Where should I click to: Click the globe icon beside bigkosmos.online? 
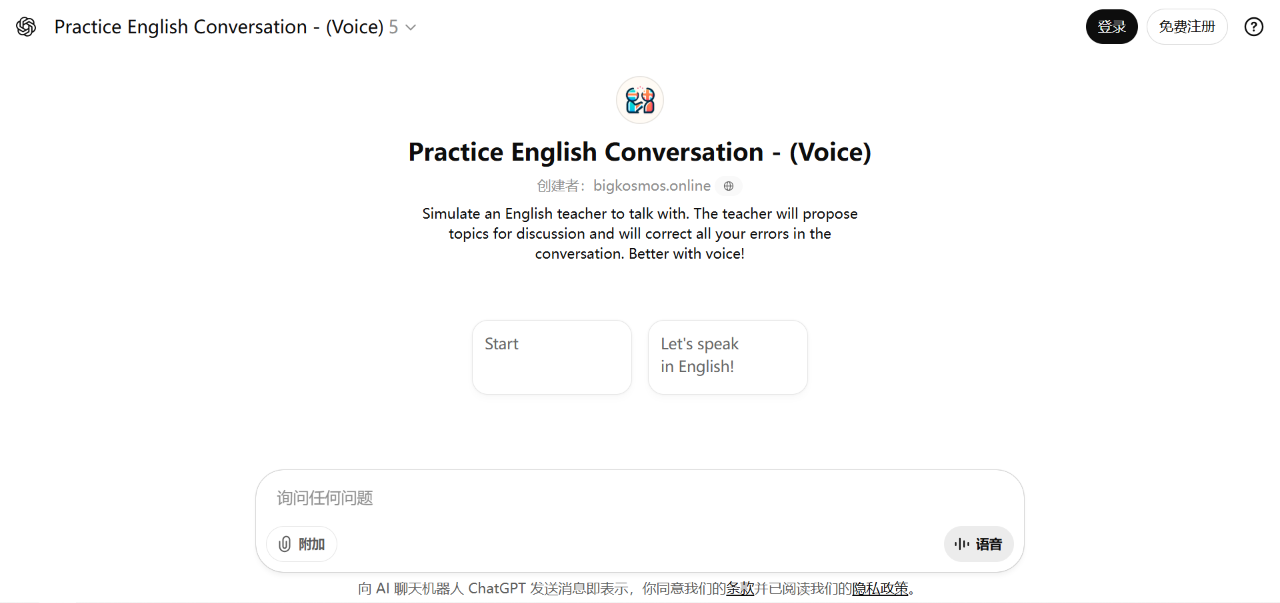point(728,186)
